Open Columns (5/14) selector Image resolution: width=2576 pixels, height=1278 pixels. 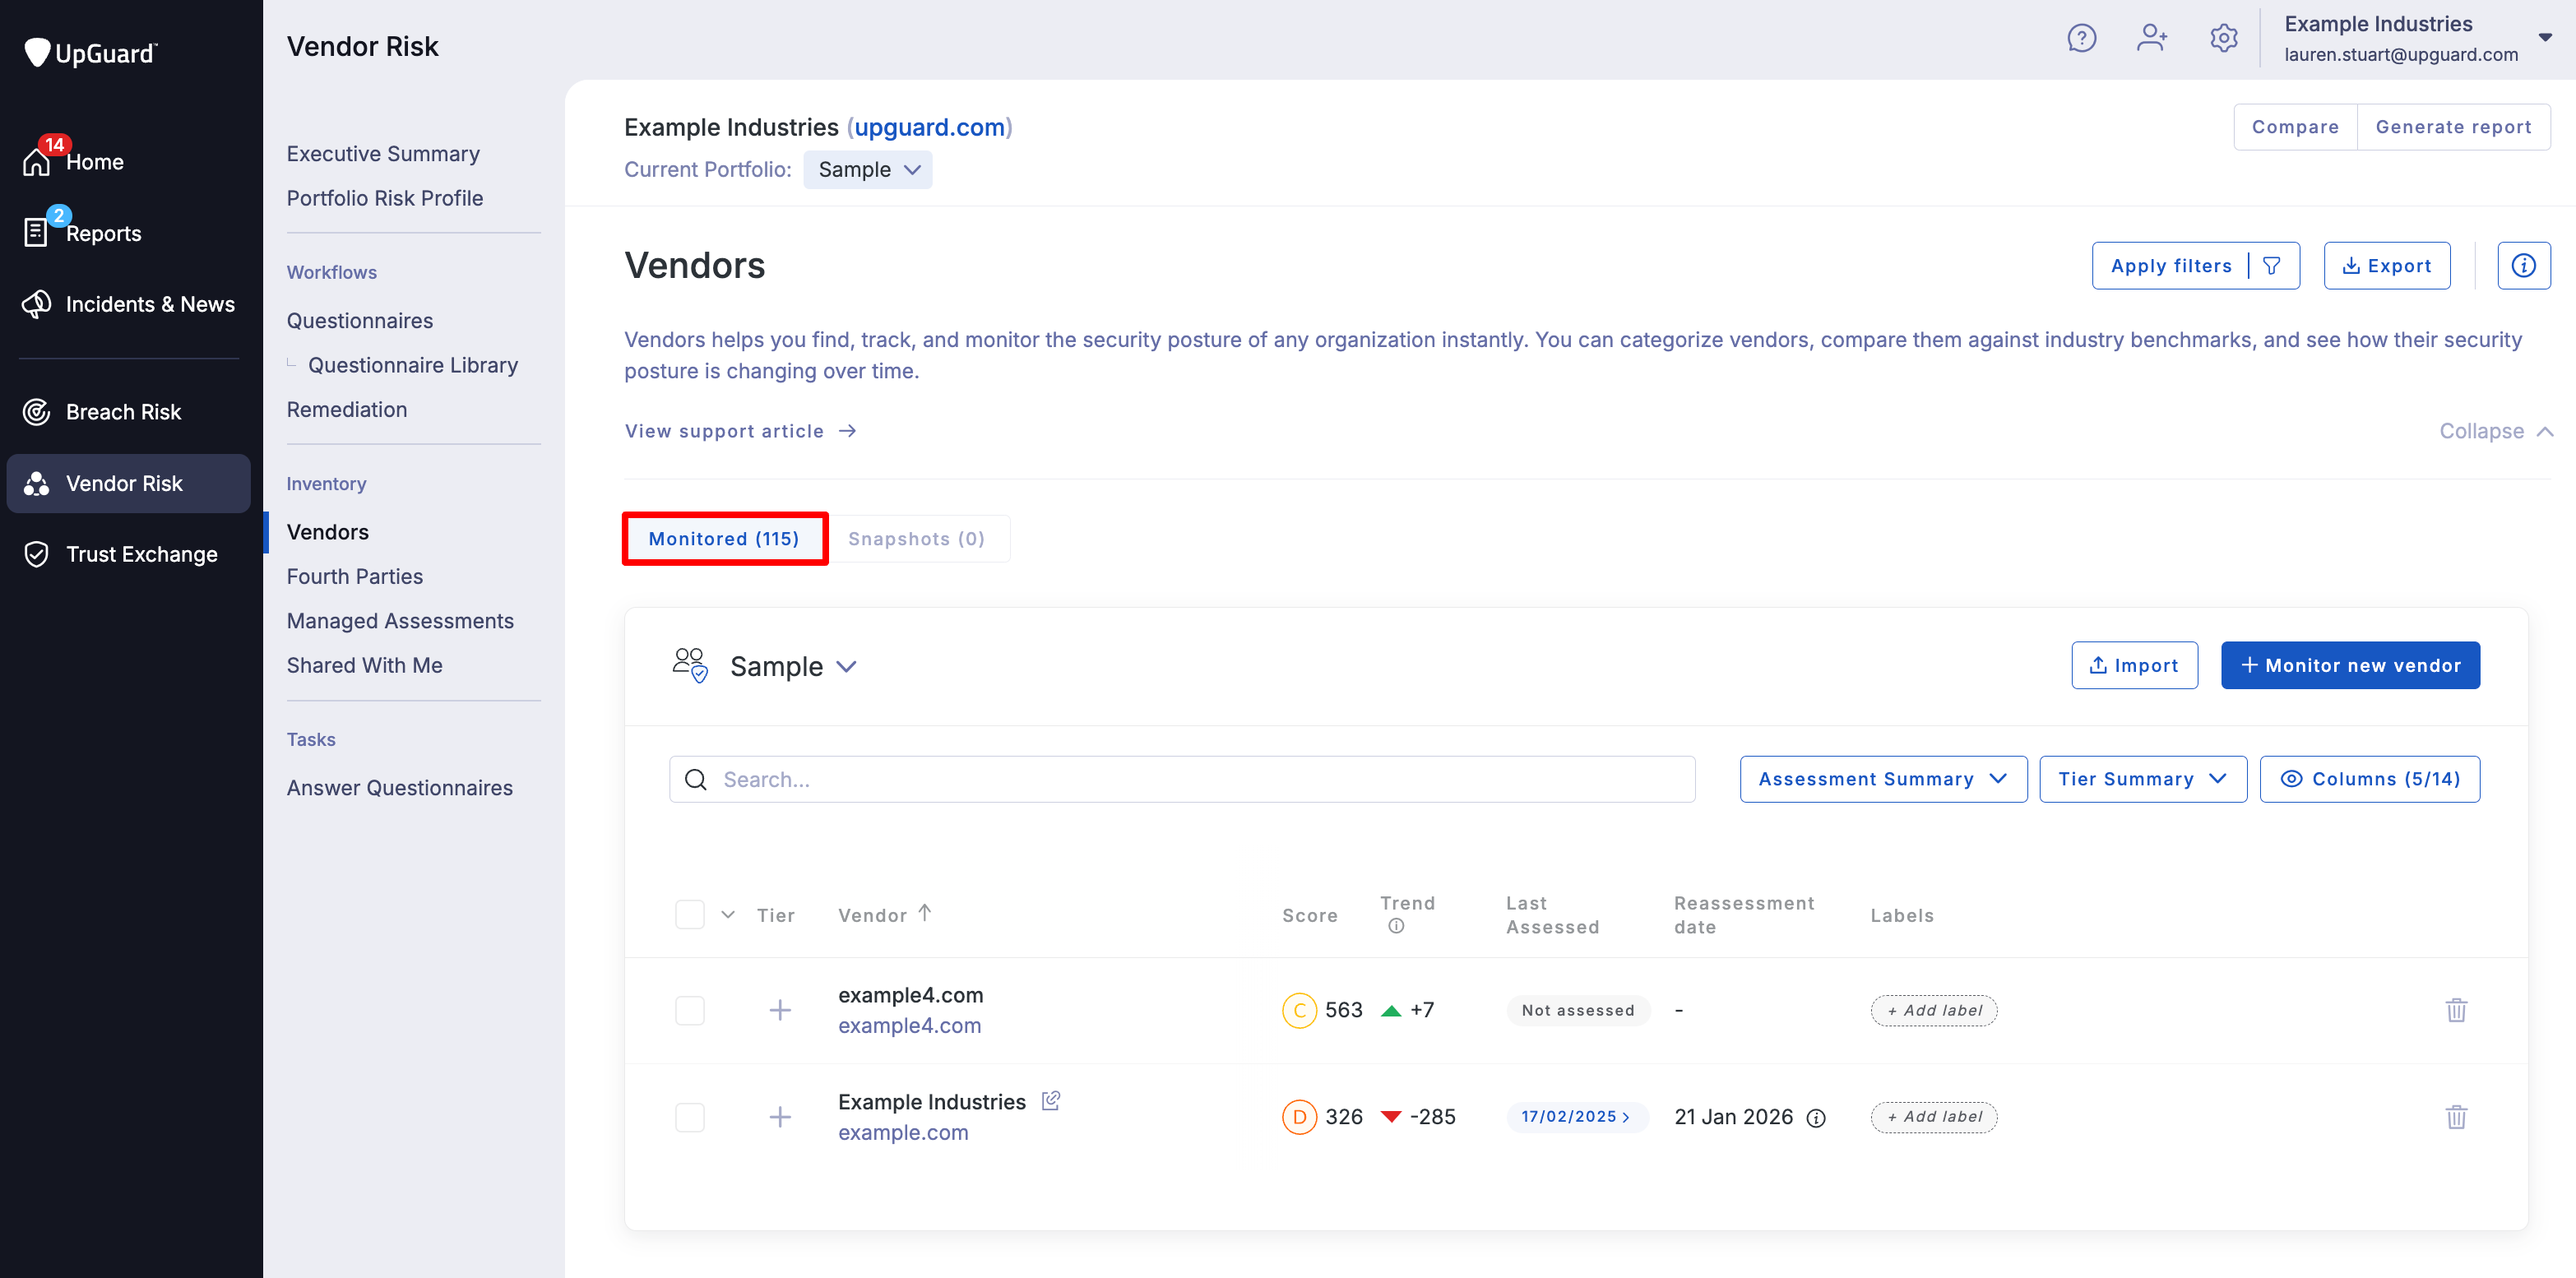click(x=2369, y=779)
